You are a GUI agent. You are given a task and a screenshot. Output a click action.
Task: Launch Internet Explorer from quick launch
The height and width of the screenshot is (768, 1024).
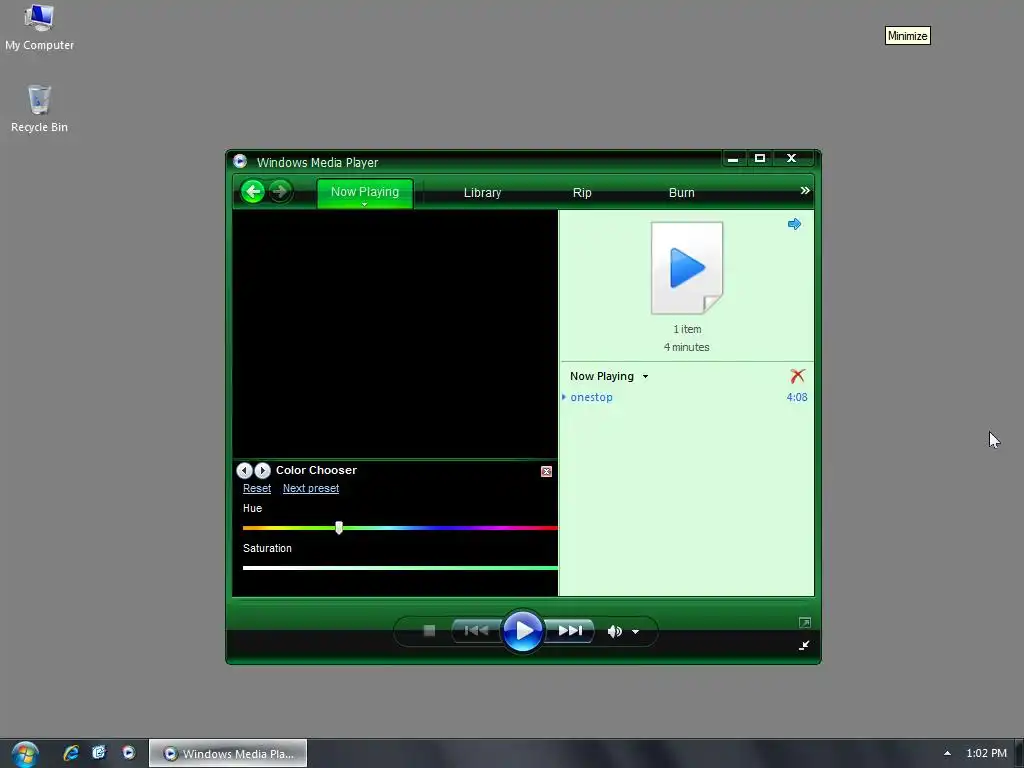[x=71, y=753]
